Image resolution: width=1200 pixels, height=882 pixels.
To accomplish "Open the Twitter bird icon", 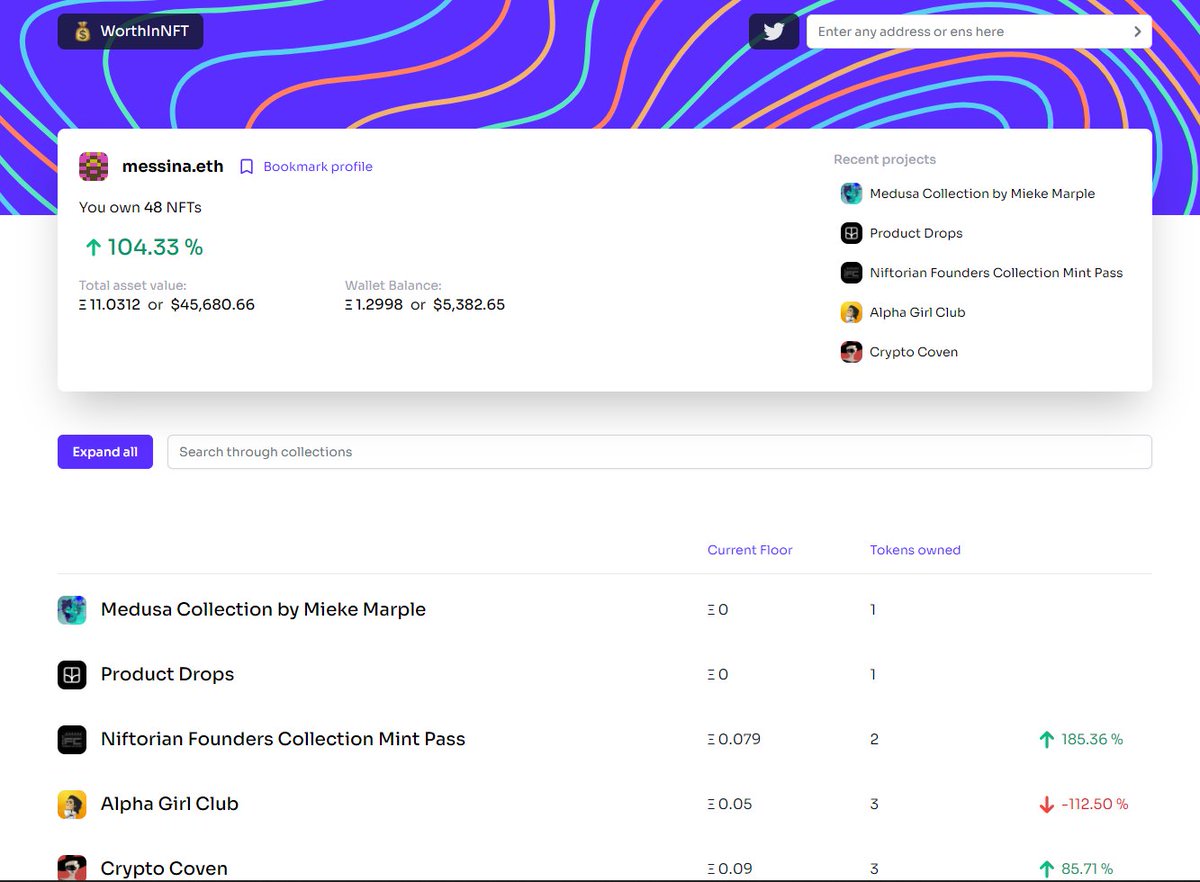I will point(773,31).
